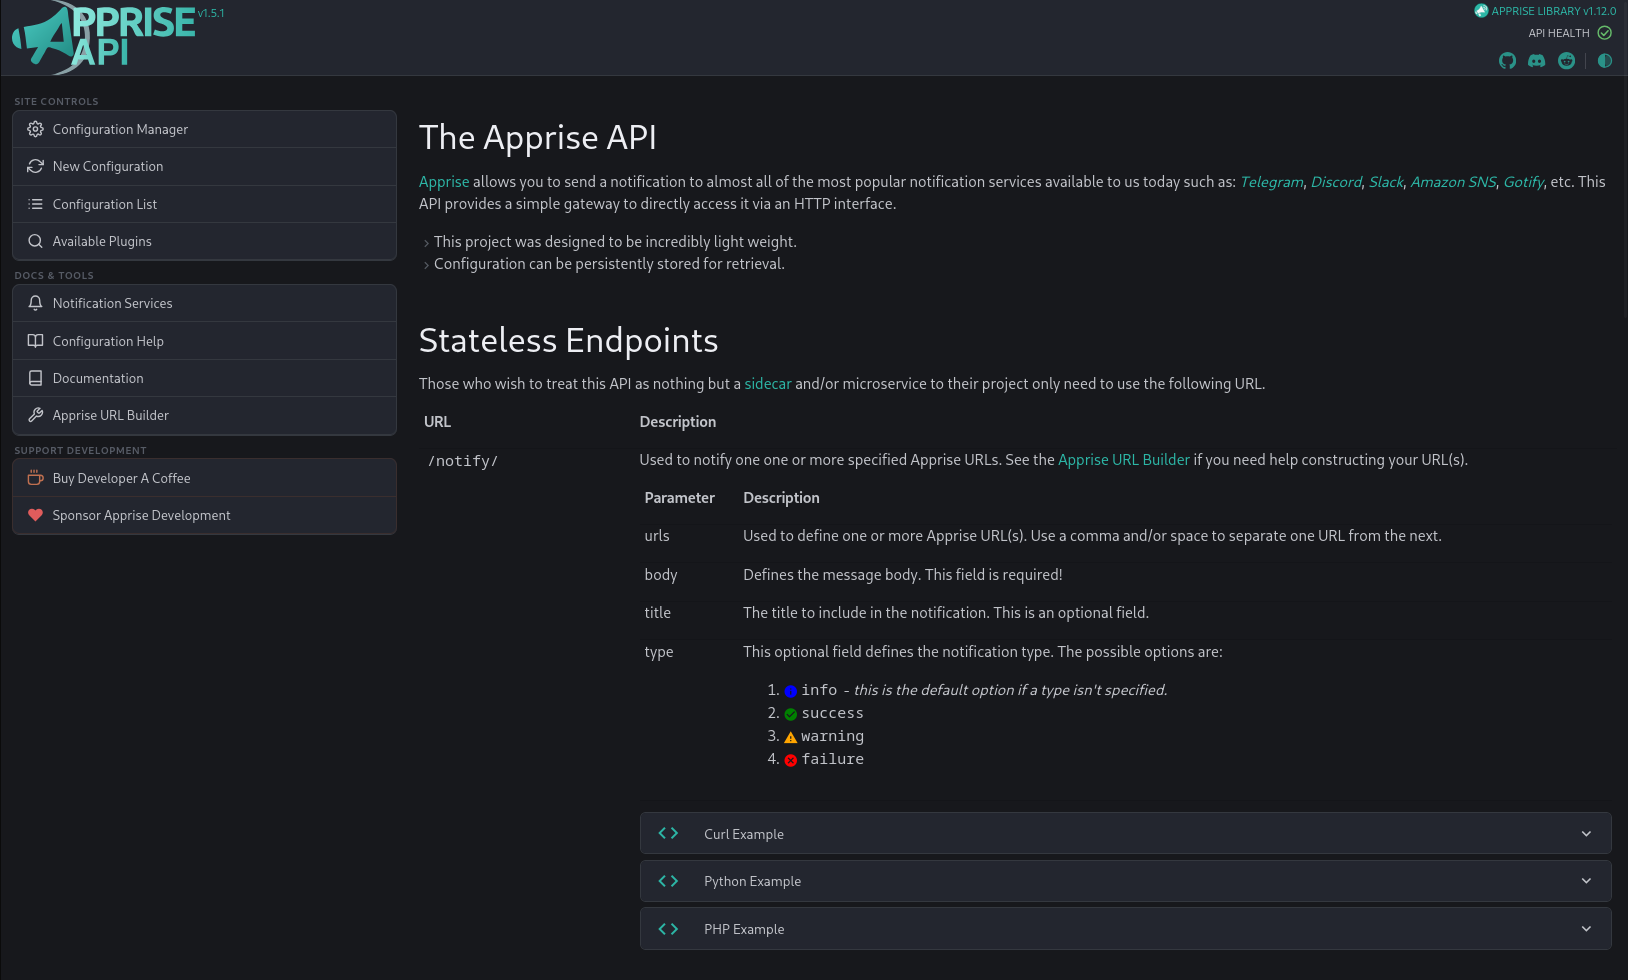The height and width of the screenshot is (980, 1628).
Task: Click the /notify/ URL cell
Action: click(463, 461)
